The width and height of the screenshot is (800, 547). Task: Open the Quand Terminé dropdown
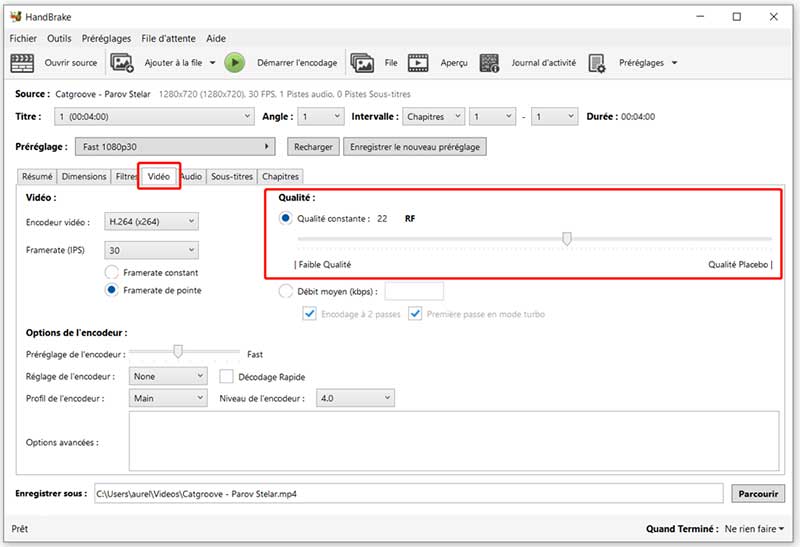754,529
